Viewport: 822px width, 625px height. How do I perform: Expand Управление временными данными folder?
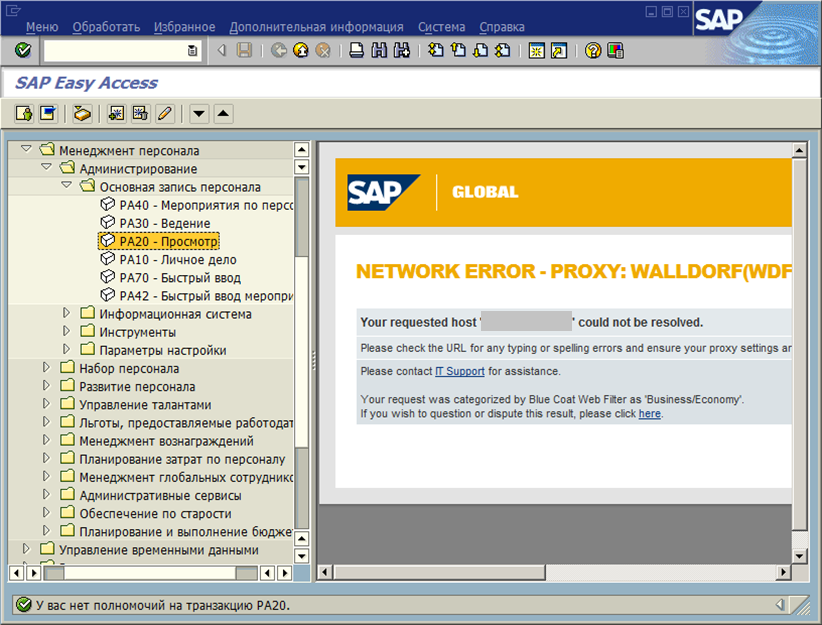[26, 549]
